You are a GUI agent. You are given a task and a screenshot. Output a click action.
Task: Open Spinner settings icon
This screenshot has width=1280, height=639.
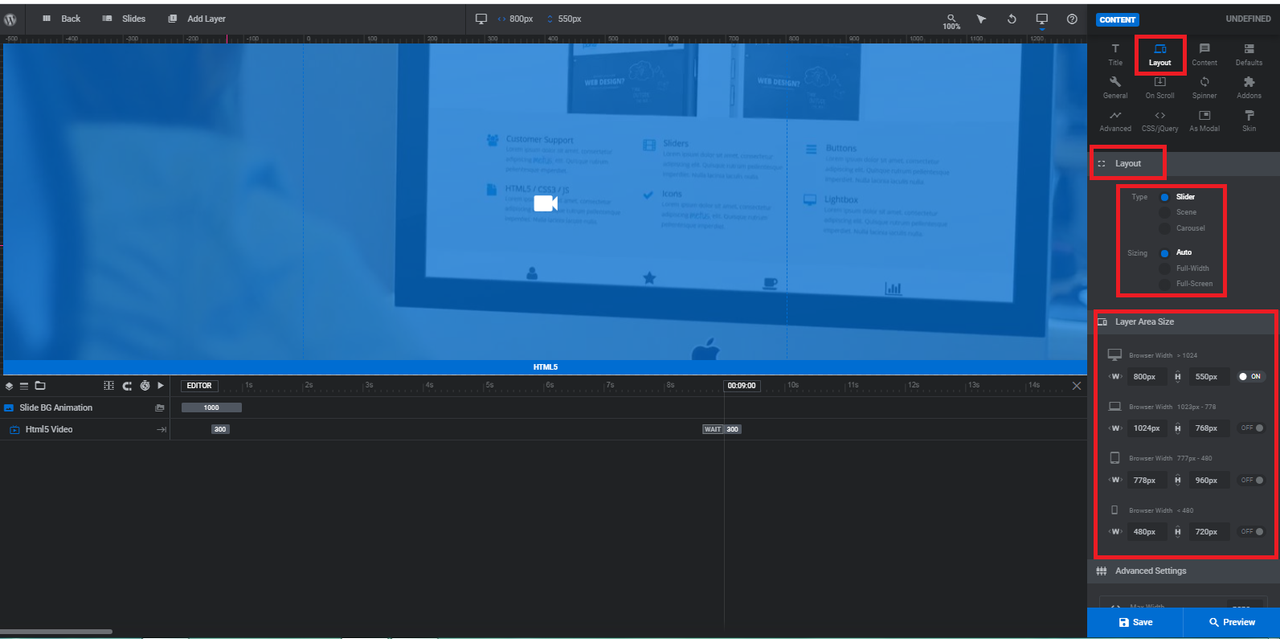pos(1204,87)
